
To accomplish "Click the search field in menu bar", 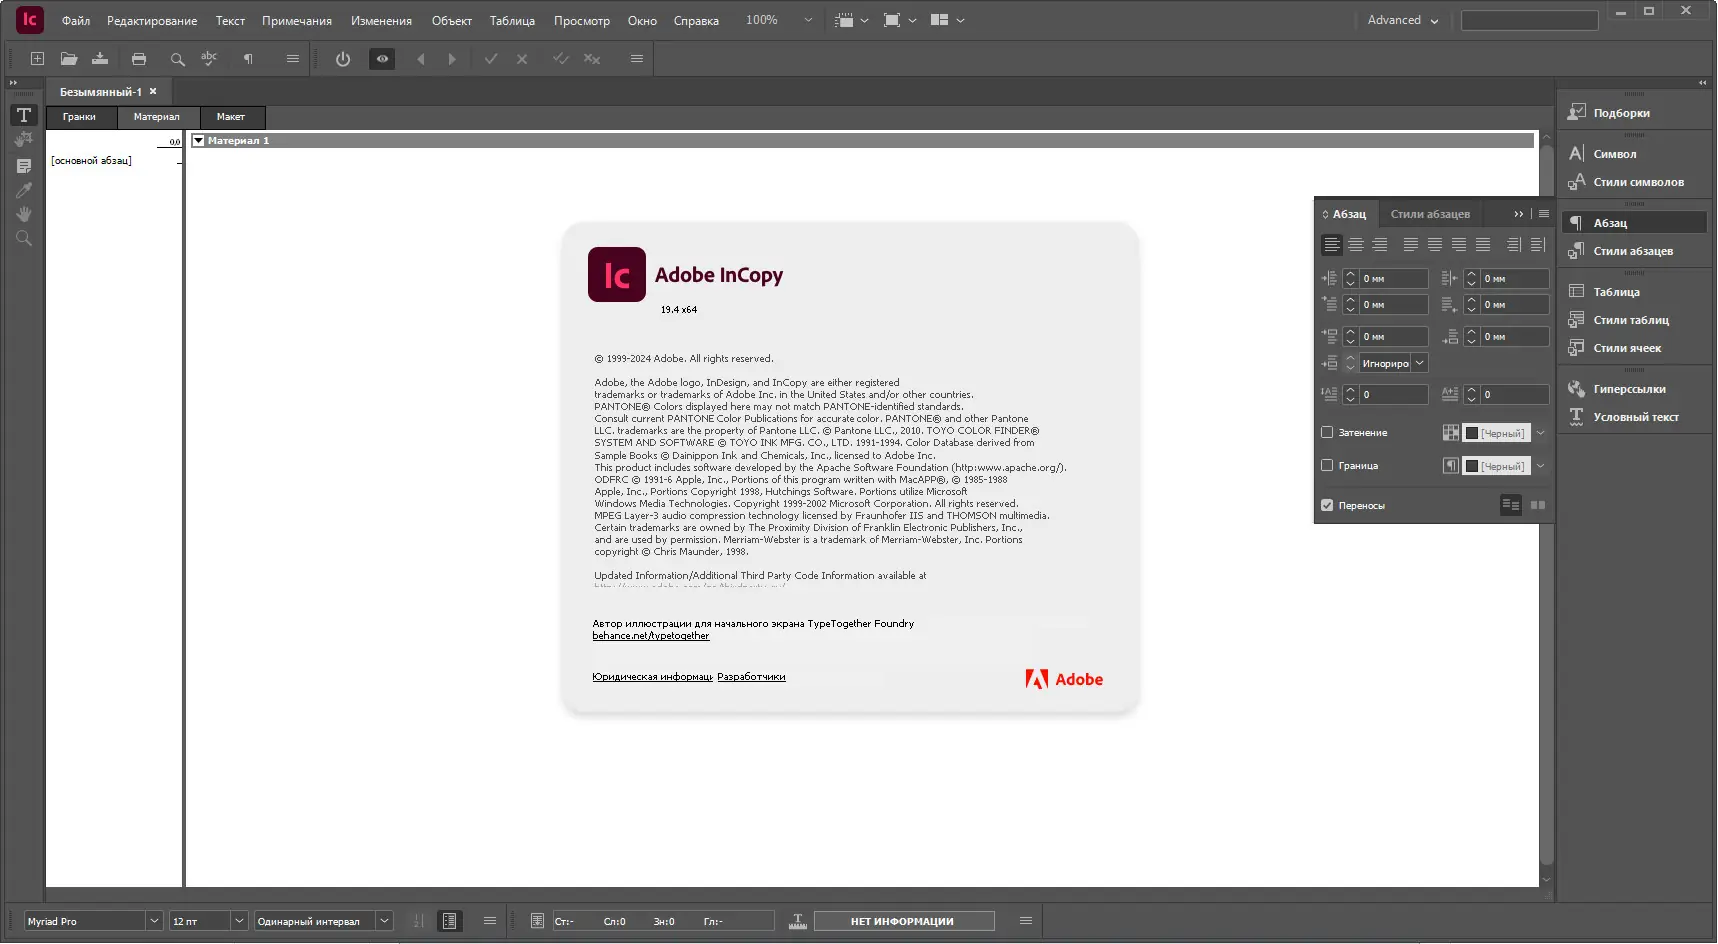I will (x=1529, y=20).
